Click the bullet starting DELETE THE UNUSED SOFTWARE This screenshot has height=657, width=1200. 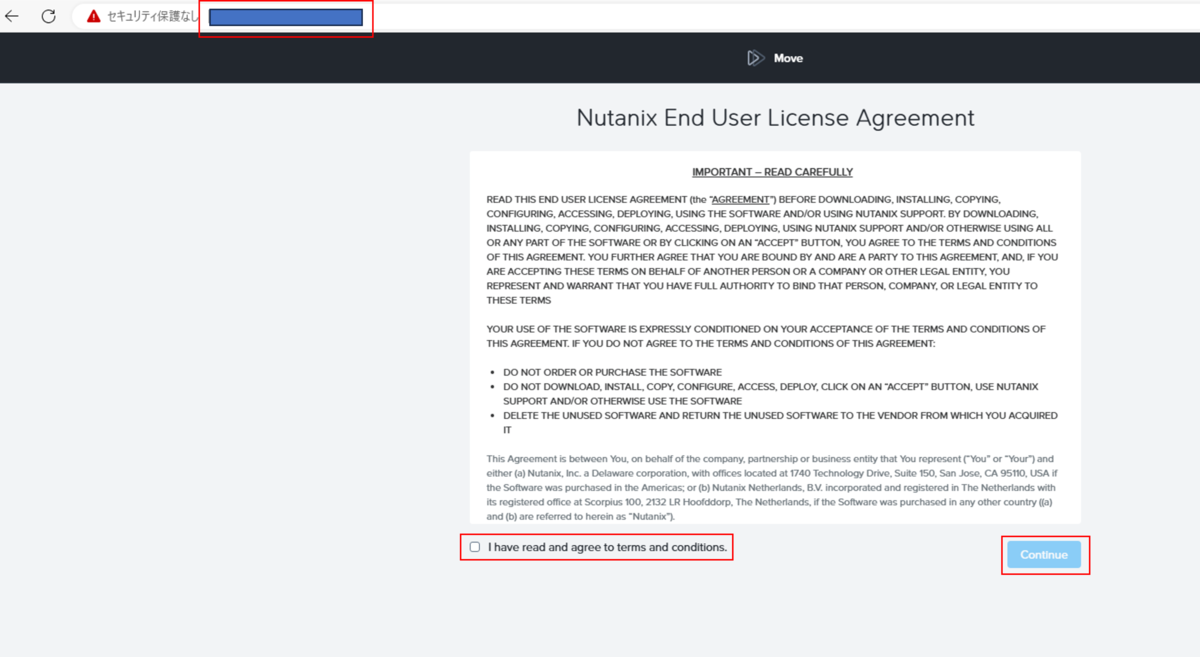tap(780, 422)
